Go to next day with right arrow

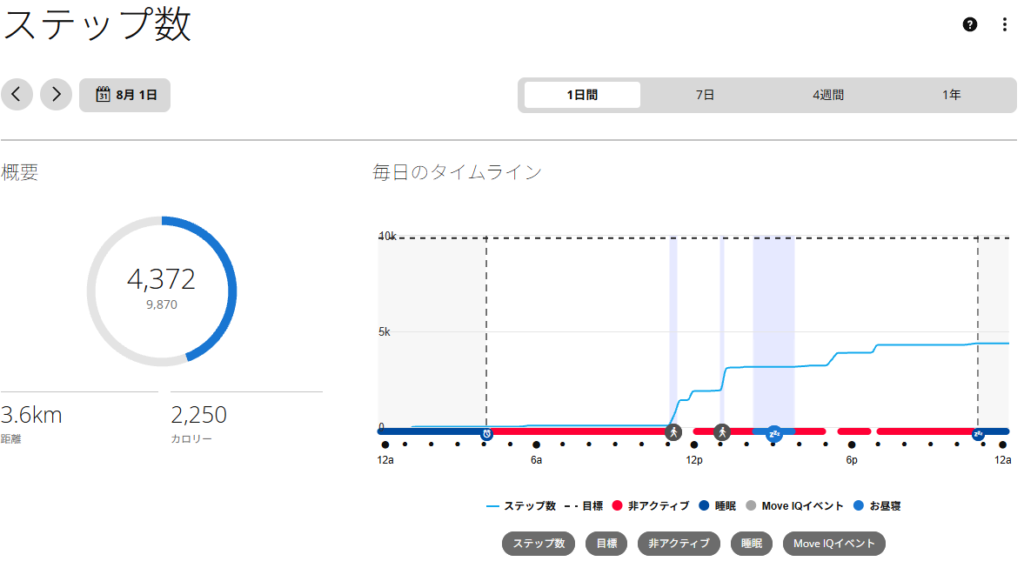[56, 95]
